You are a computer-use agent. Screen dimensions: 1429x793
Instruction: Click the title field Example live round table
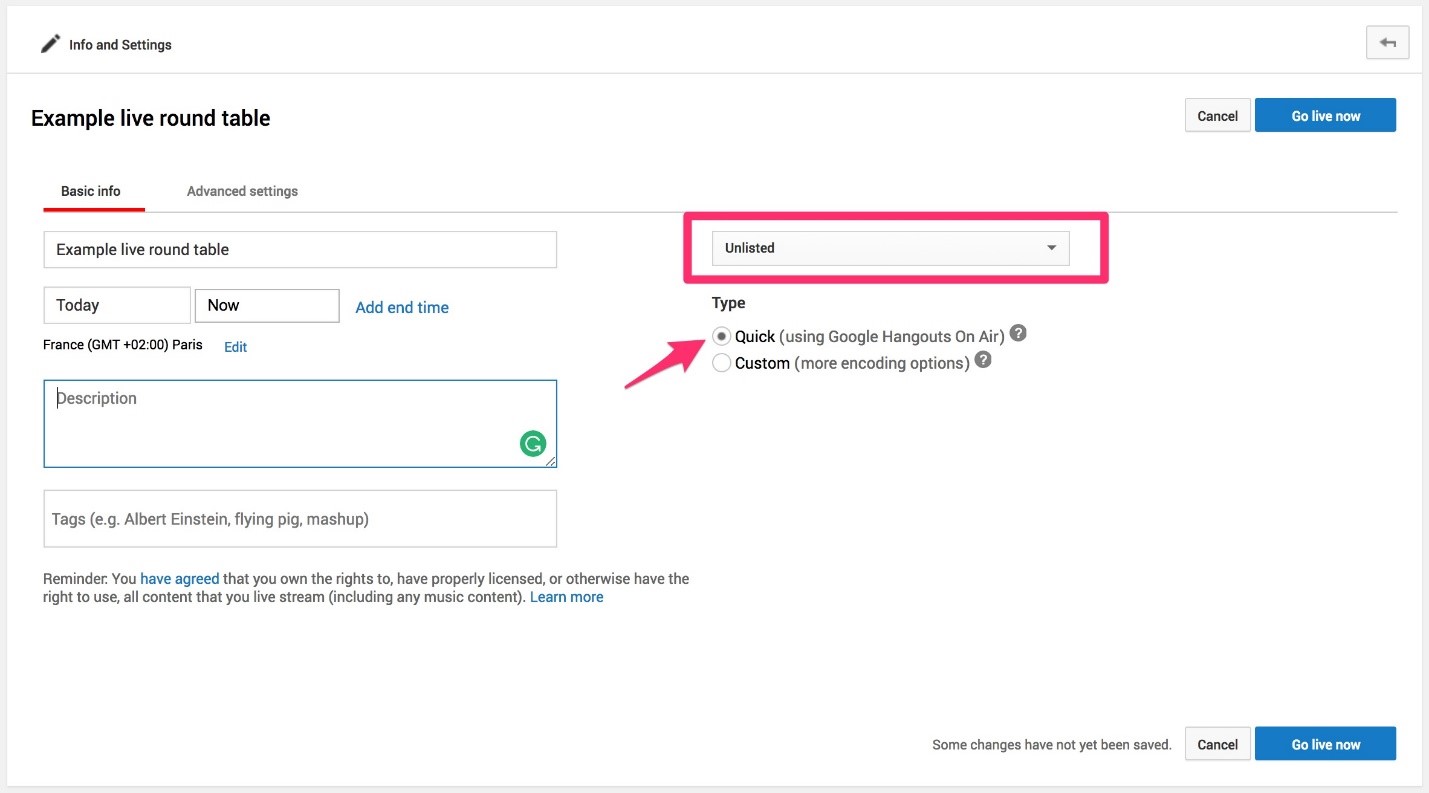[300, 250]
